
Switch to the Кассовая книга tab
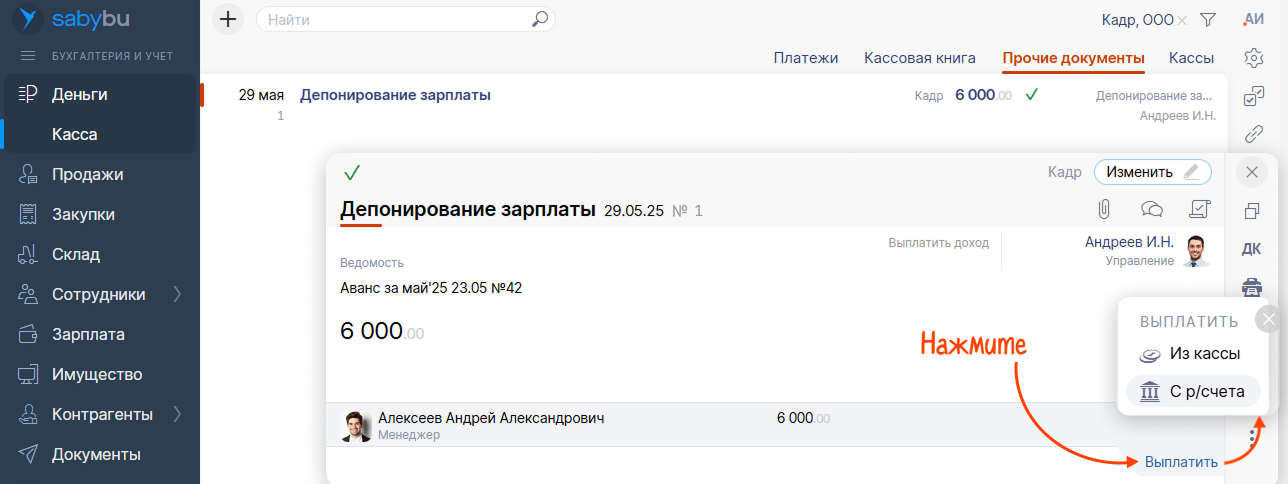919,58
